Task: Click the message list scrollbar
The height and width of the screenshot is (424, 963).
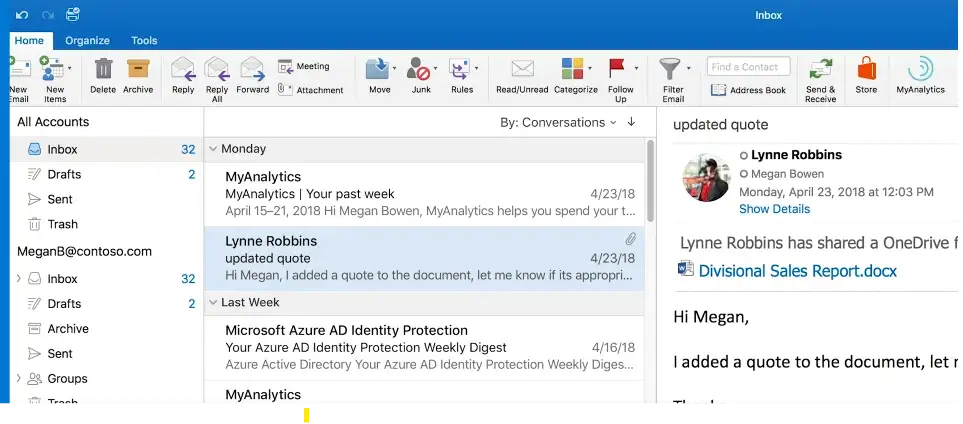Action: (x=651, y=180)
